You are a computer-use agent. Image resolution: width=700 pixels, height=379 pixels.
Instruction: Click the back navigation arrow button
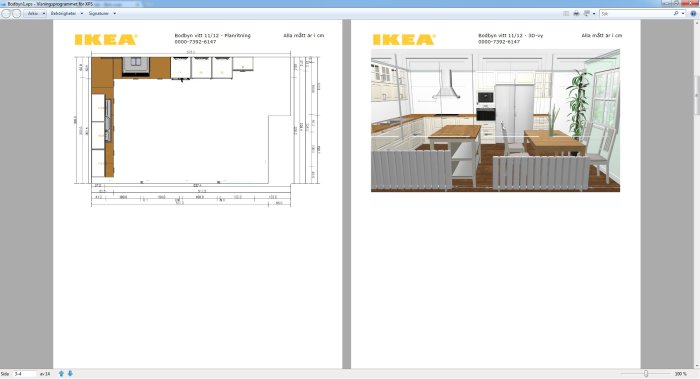click(x=6, y=13)
